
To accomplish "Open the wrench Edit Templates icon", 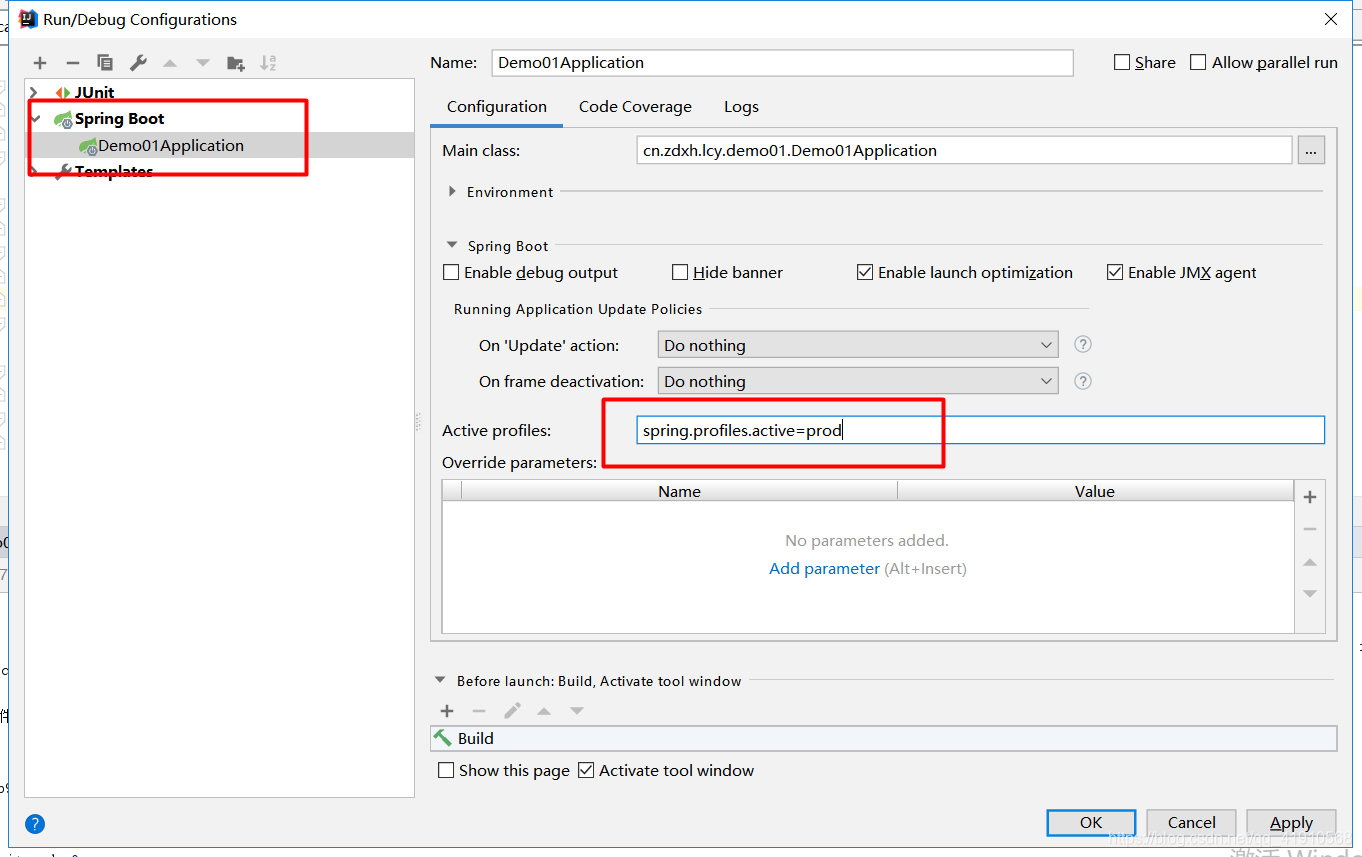I will 138,63.
